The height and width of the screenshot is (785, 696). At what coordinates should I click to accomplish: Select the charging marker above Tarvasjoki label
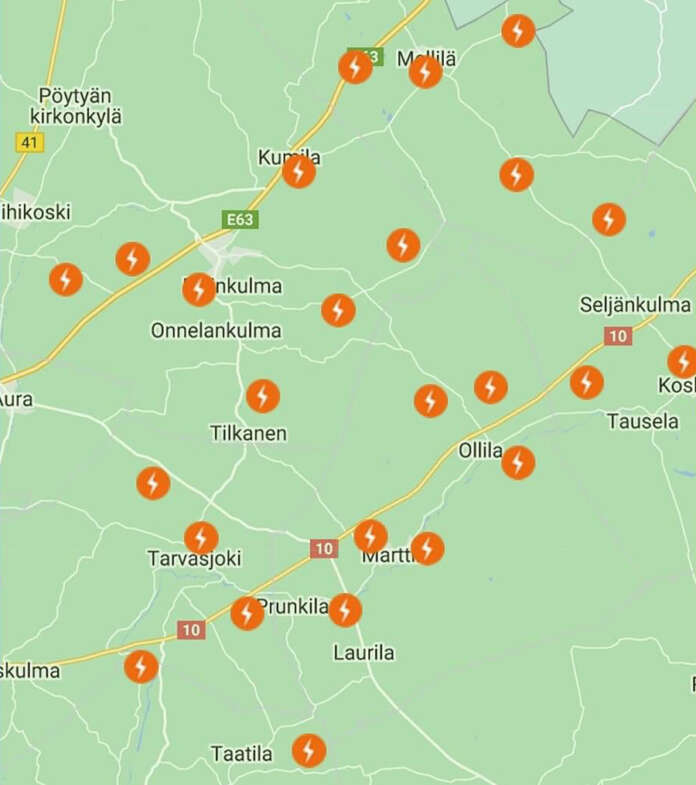point(201,538)
